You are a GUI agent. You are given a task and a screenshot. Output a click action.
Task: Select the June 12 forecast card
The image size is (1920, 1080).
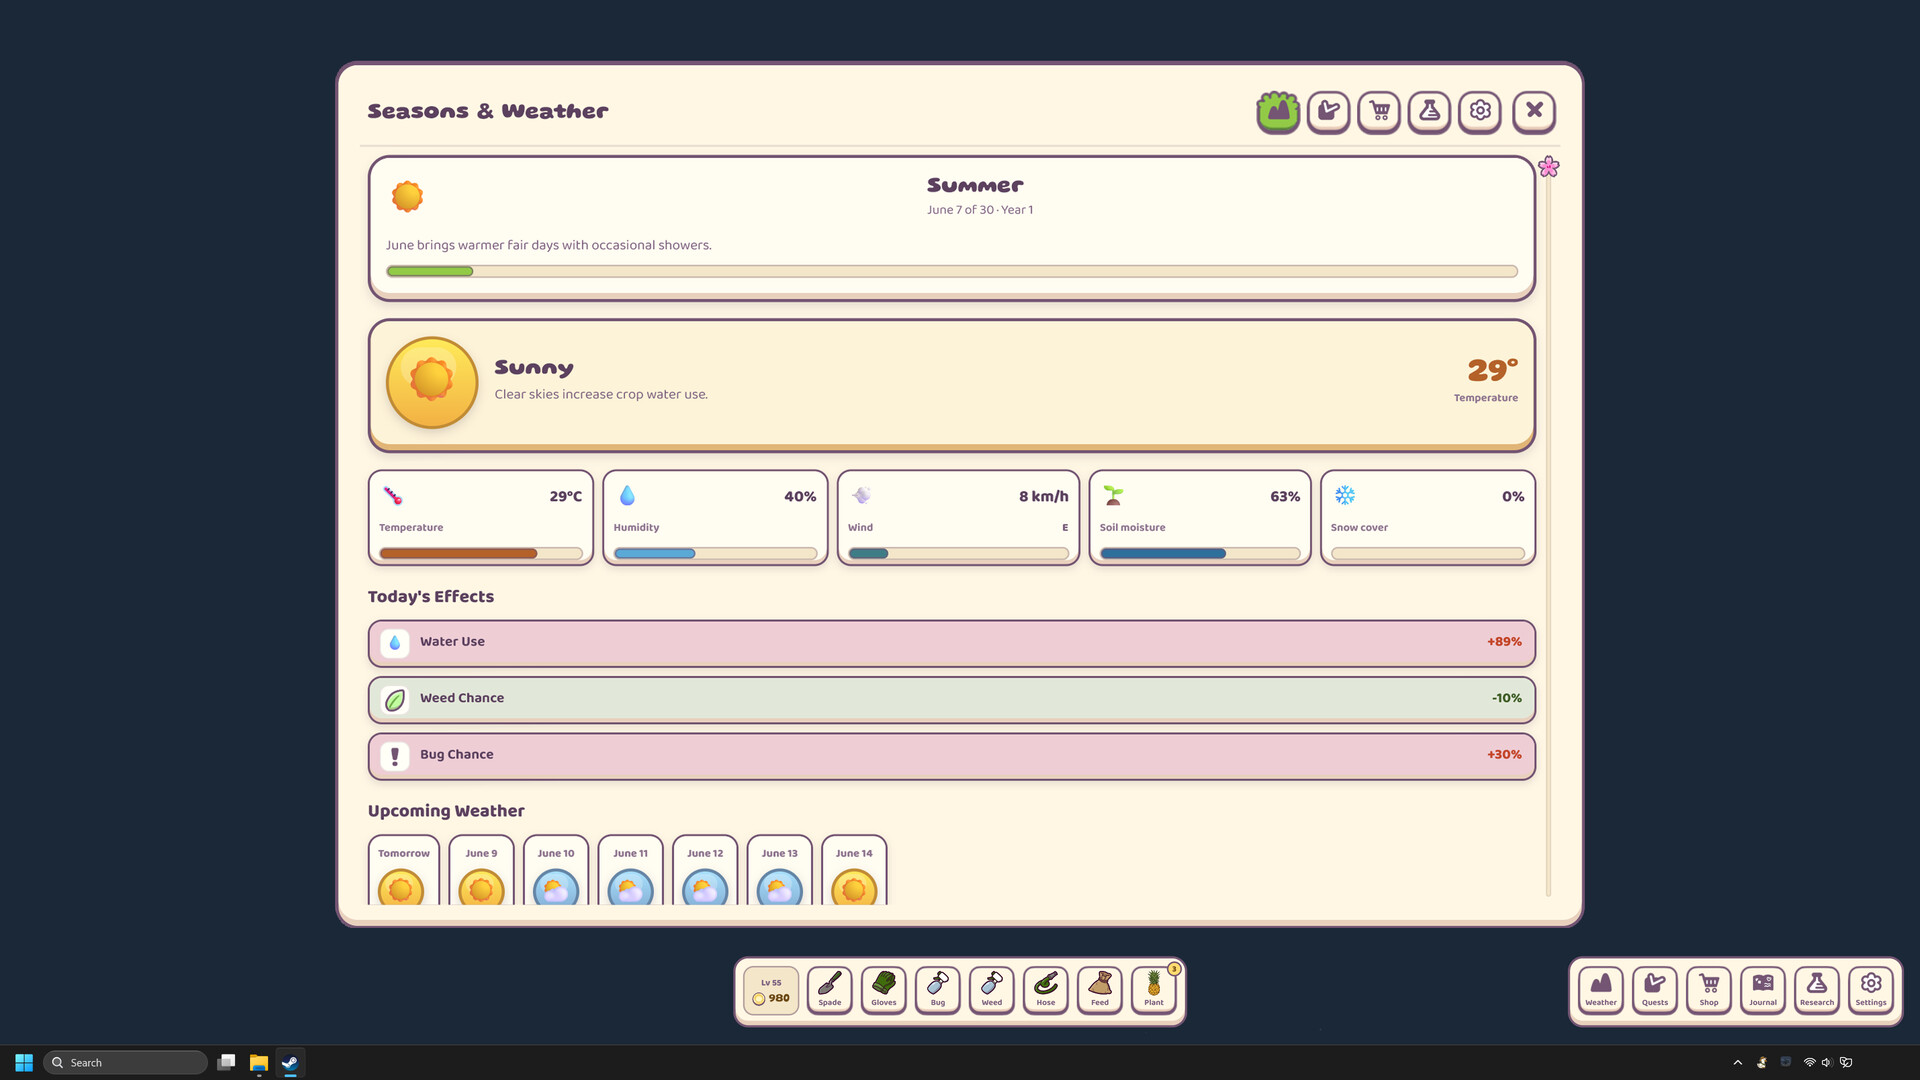[705, 870]
